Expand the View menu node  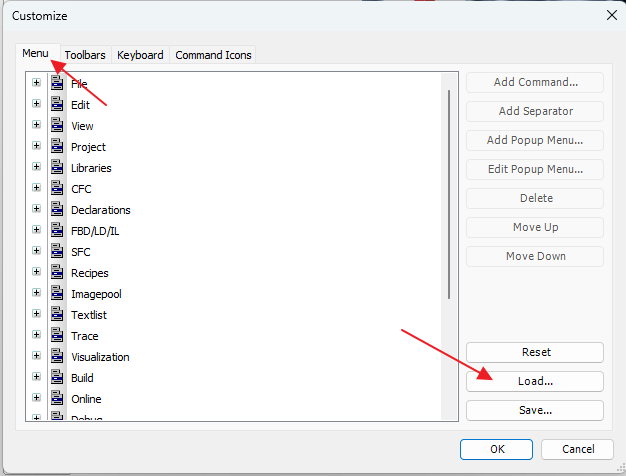coord(36,125)
